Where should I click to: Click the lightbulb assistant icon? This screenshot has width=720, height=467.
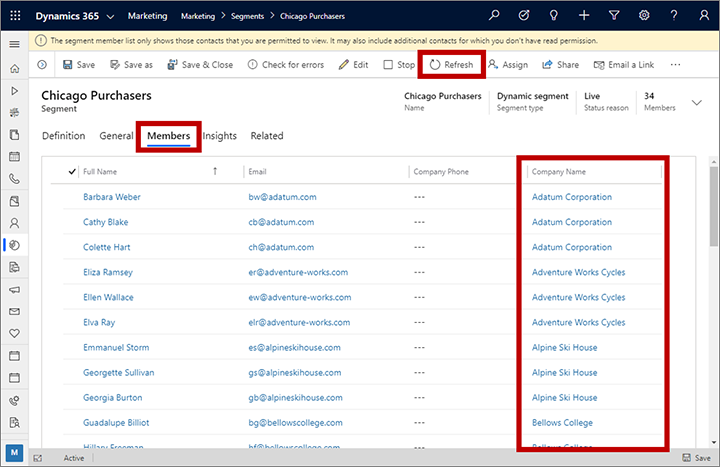coord(554,16)
